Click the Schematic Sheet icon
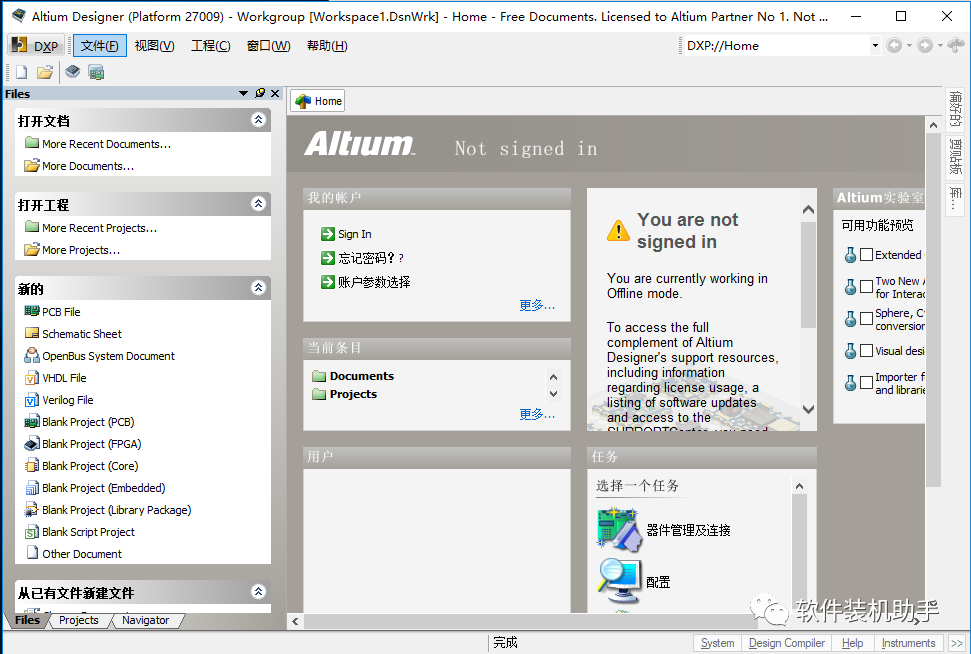971x654 pixels. pyautogui.click(x=32, y=333)
